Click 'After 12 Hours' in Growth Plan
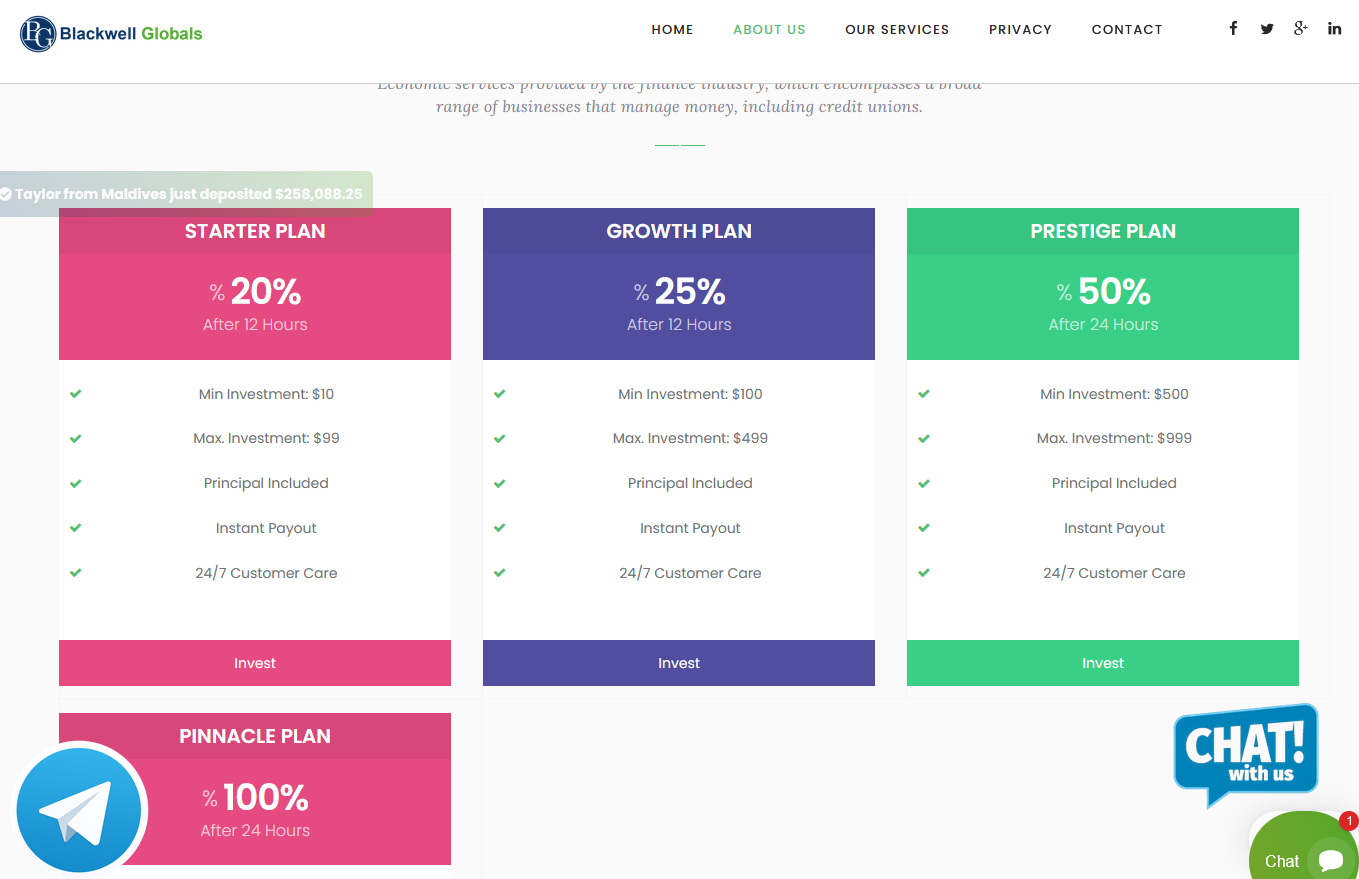The height and width of the screenshot is (879, 1359). coord(679,324)
